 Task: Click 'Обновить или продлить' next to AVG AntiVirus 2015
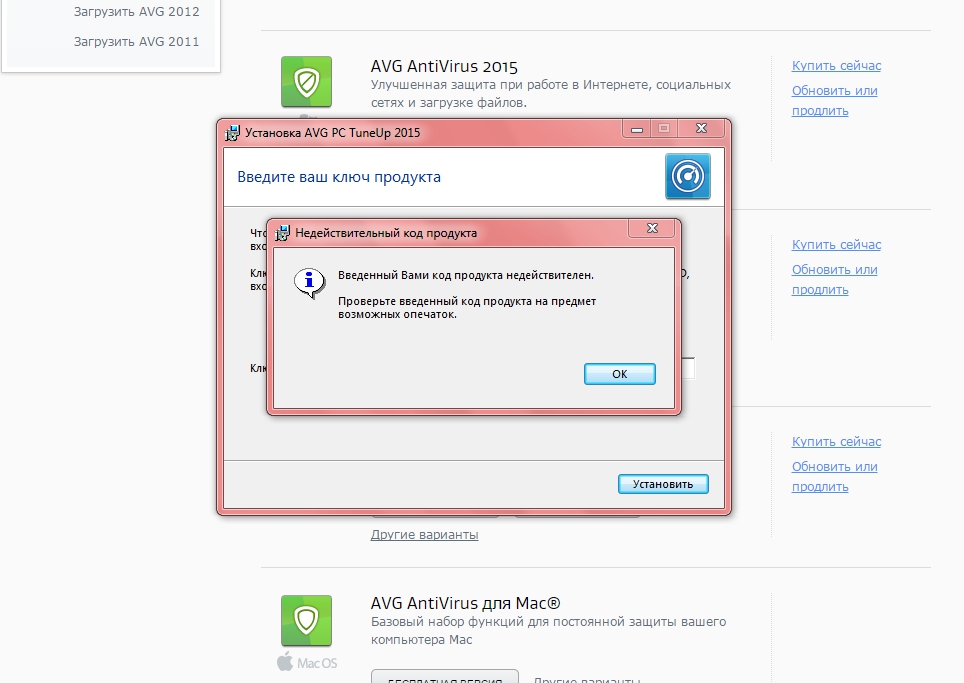pos(834,100)
